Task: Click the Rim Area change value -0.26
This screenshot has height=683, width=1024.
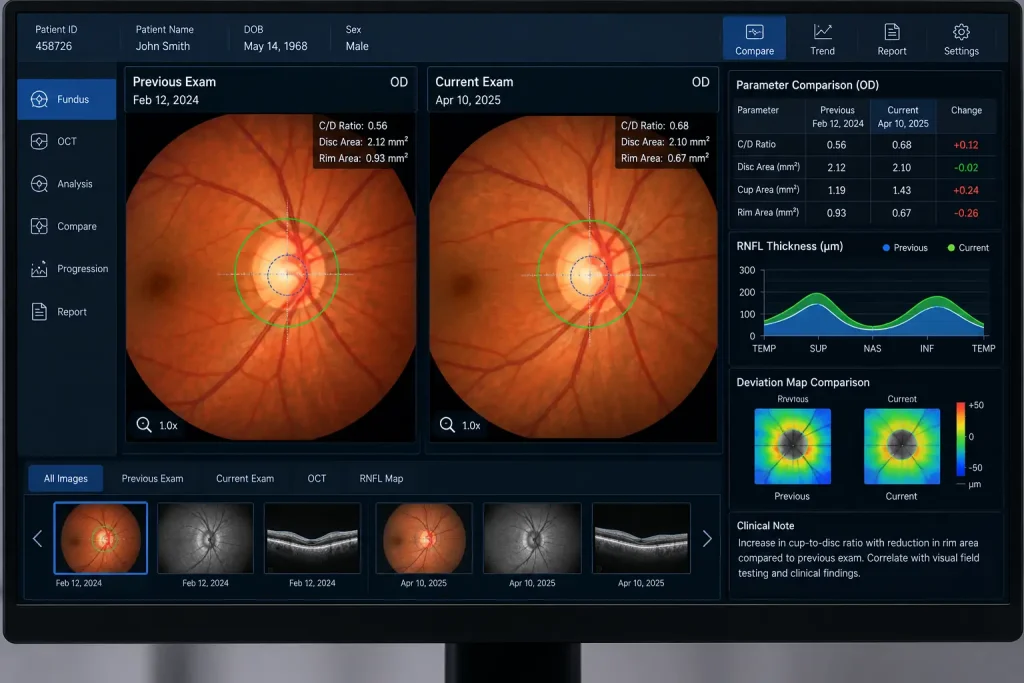Action: [965, 214]
